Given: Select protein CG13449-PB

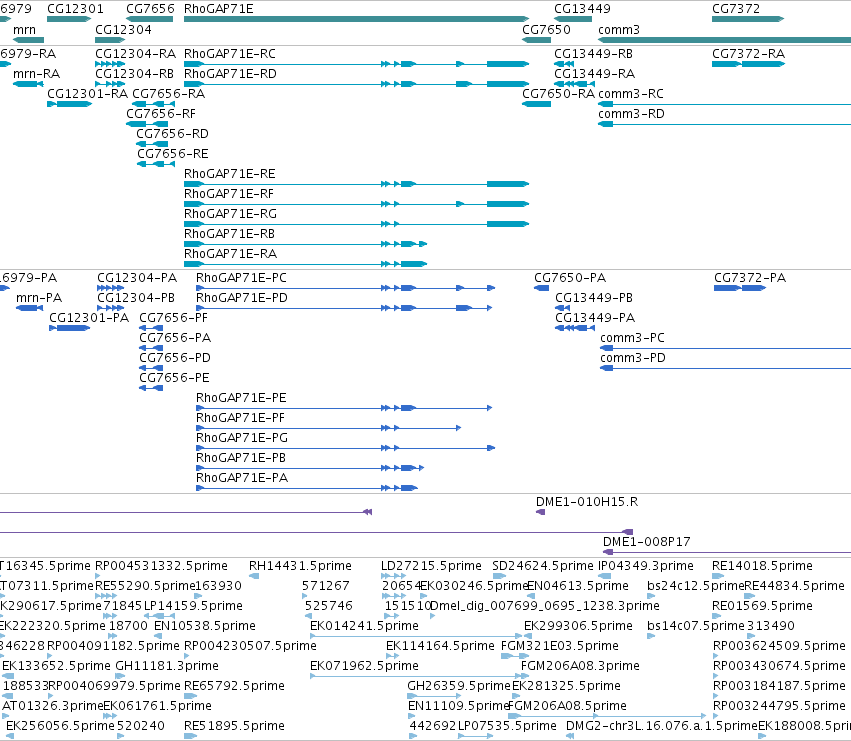Looking at the screenshot, I should pos(563,308).
